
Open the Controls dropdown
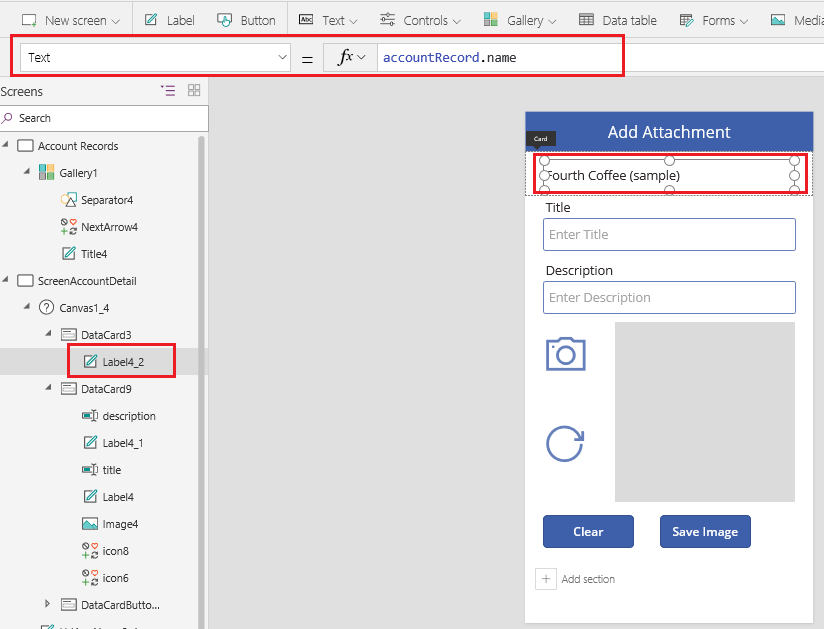pos(420,18)
